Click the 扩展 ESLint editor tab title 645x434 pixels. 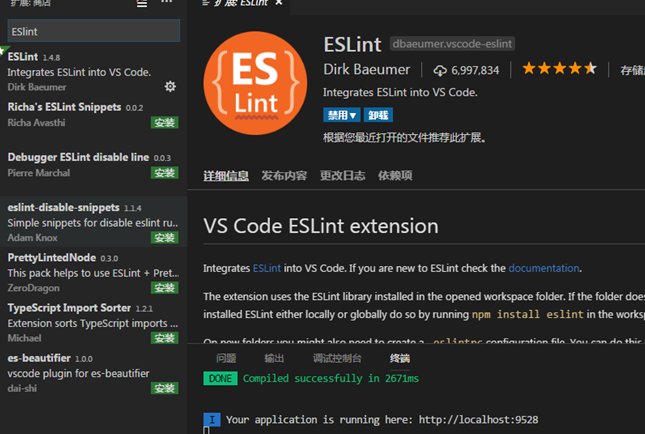coord(241,2)
